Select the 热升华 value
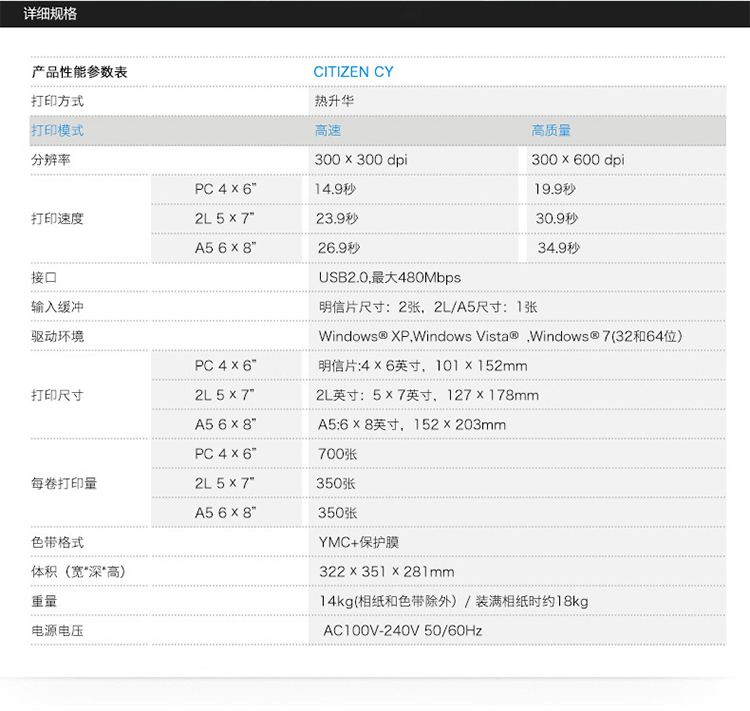The image size is (750, 711). coord(334,101)
